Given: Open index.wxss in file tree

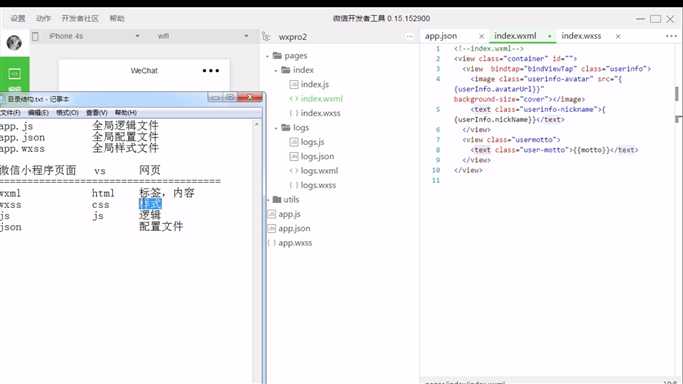Looking at the screenshot, I should 320,113.
